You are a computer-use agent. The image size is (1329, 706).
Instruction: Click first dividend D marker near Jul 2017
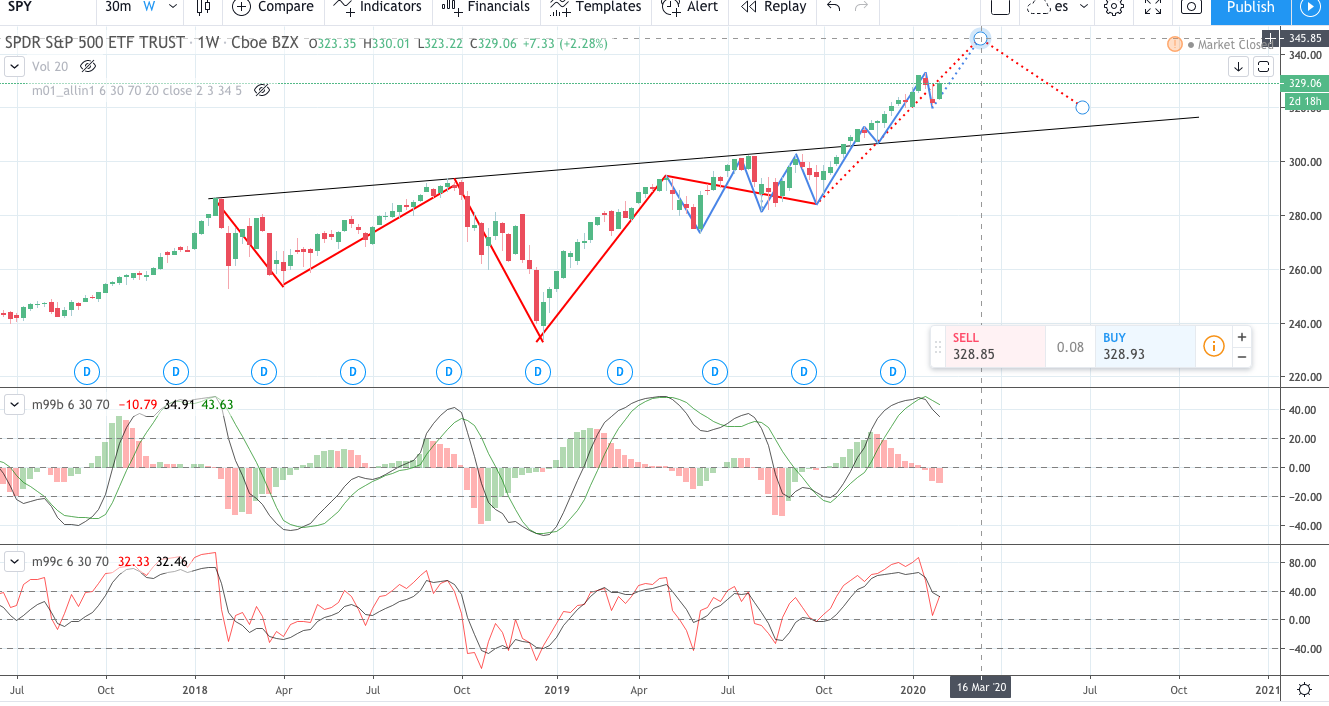(x=87, y=373)
